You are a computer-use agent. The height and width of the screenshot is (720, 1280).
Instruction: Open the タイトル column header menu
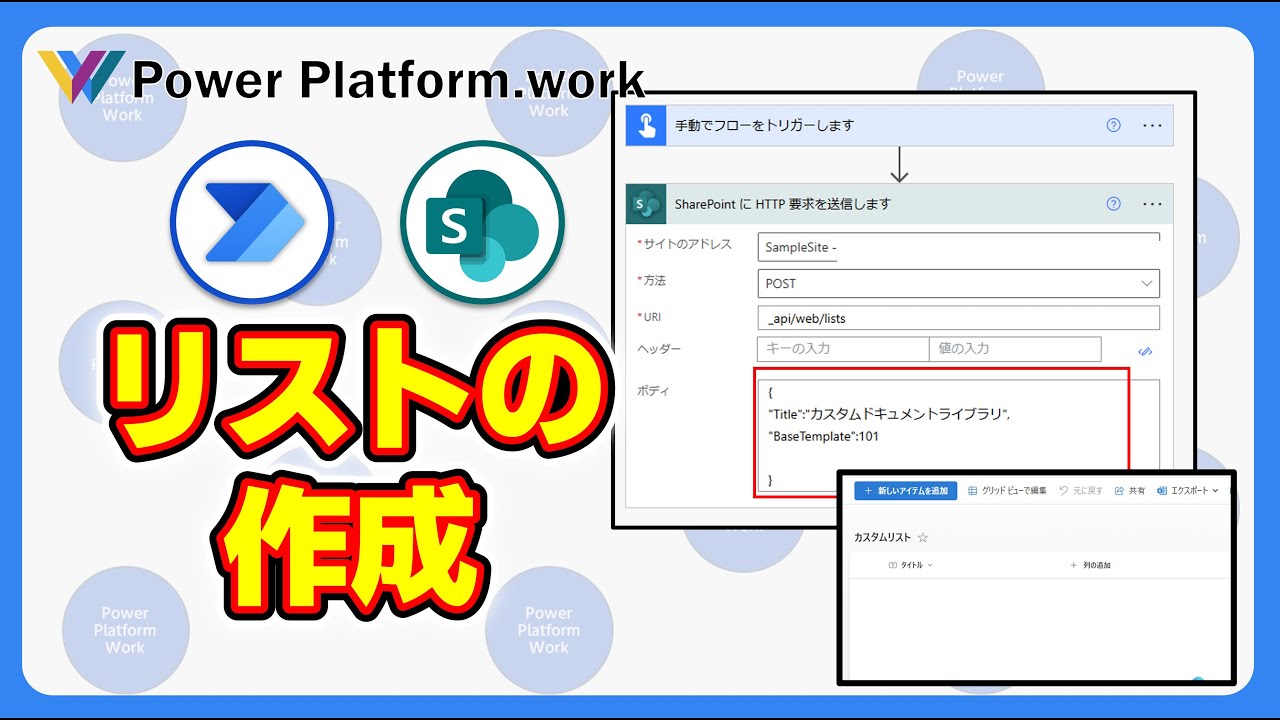pos(910,565)
